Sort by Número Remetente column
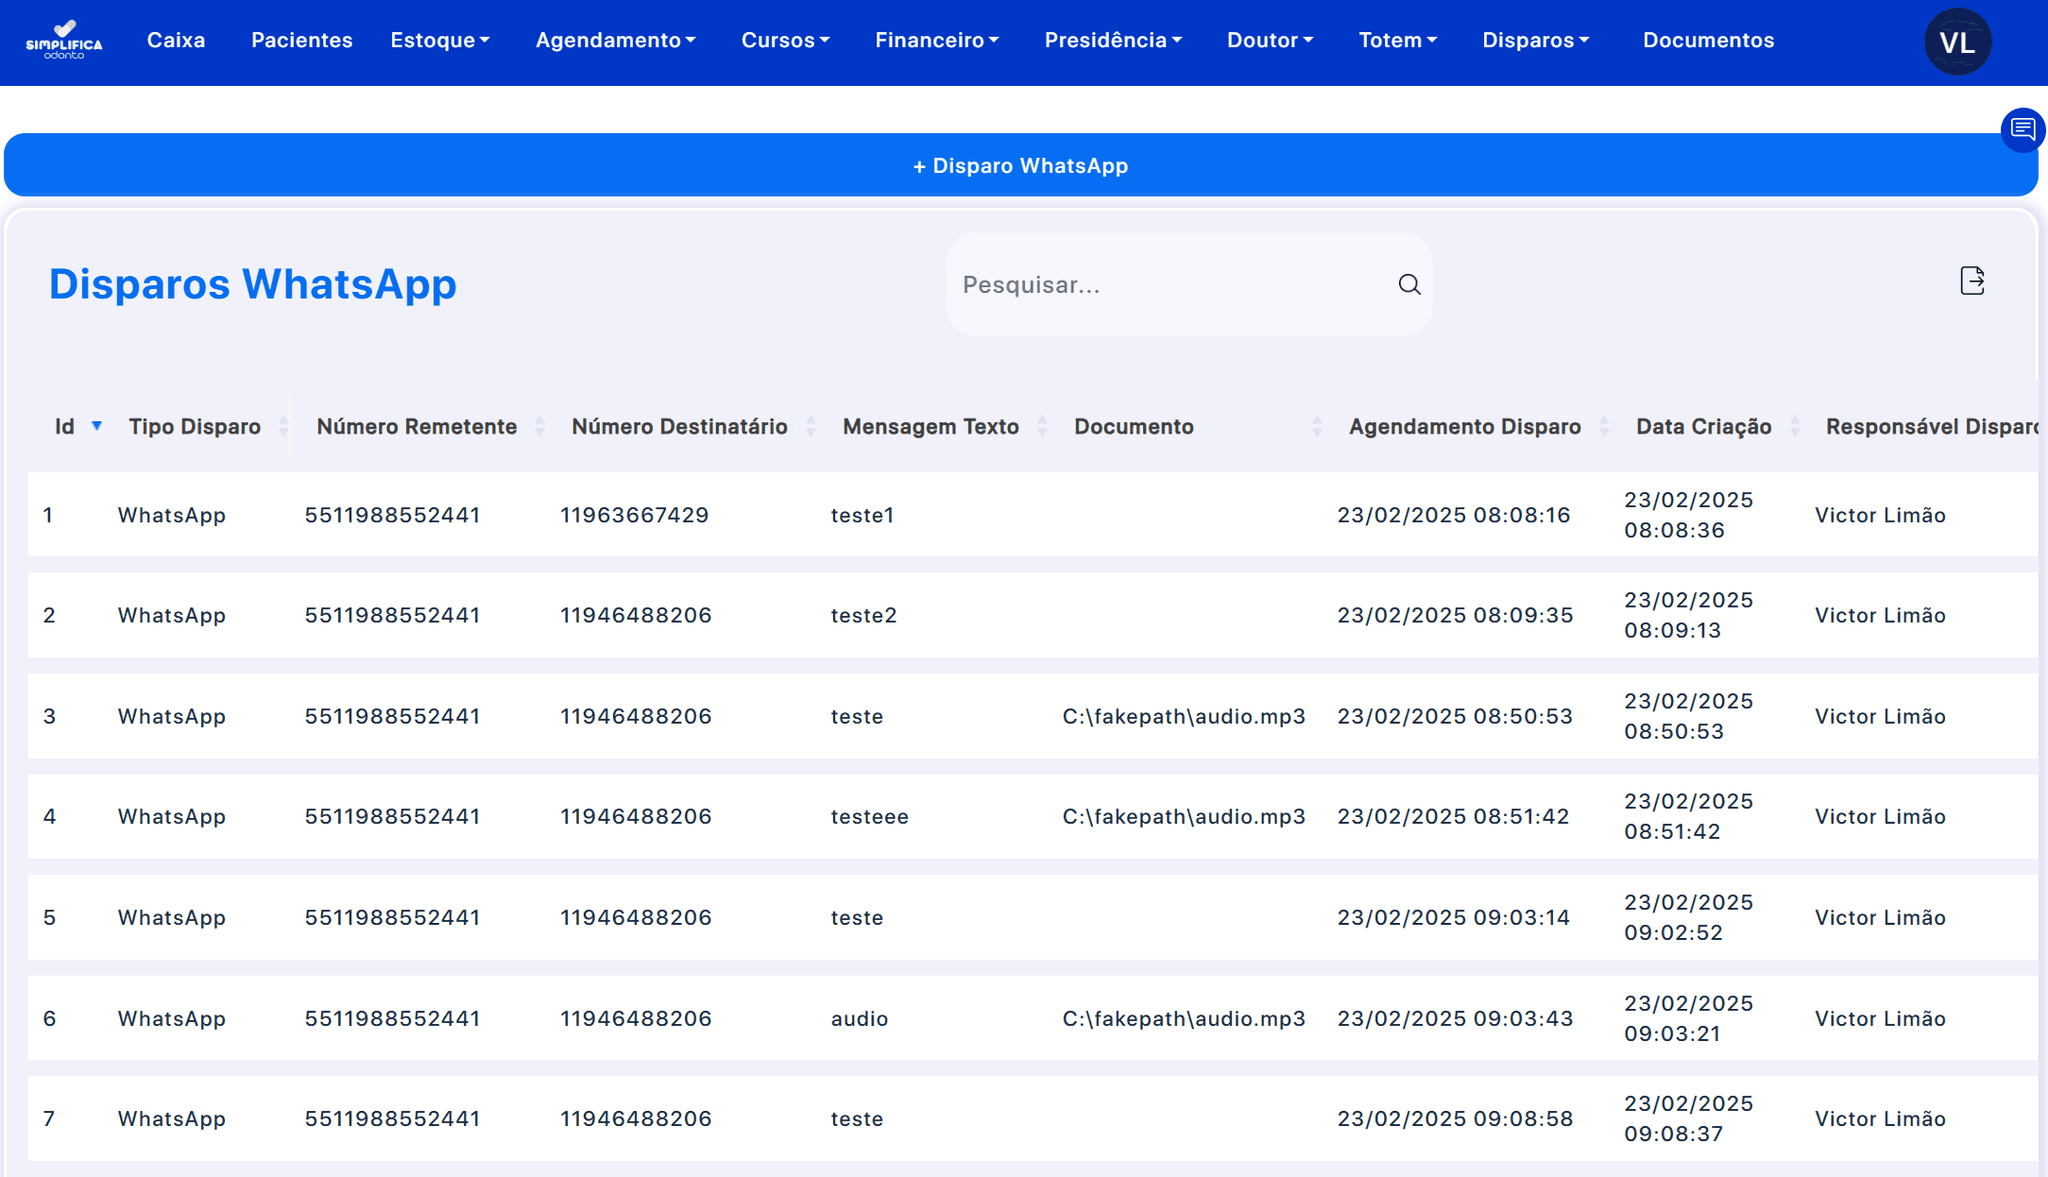Image resolution: width=2048 pixels, height=1177 pixels. [540, 427]
